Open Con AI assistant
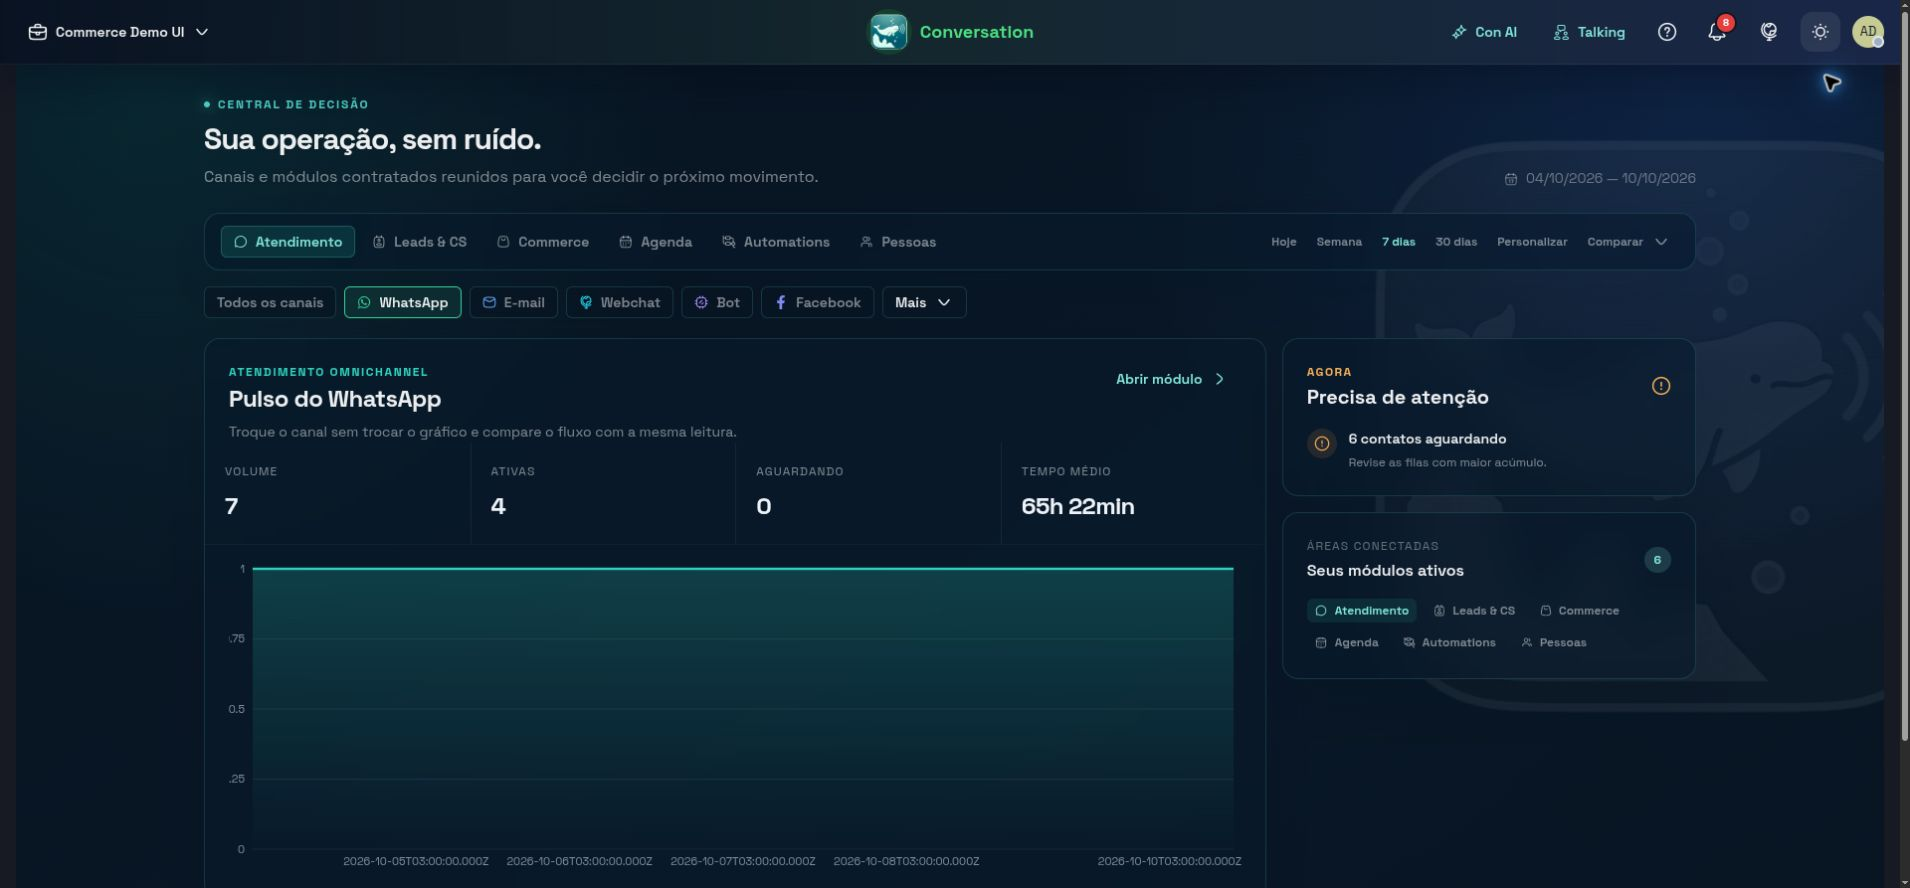Image resolution: width=1910 pixels, height=888 pixels. click(1484, 32)
